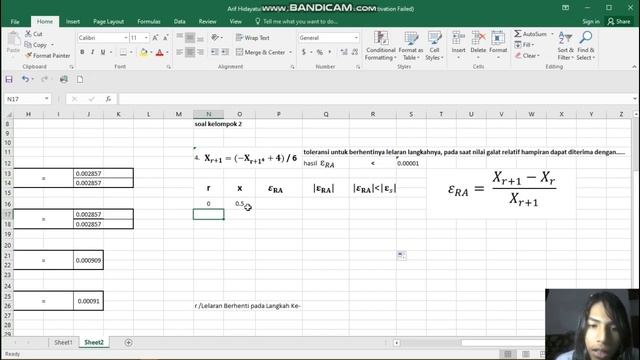Click the Increase Indent icon
This screenshot has width=640, height=360.
(225, 52)
